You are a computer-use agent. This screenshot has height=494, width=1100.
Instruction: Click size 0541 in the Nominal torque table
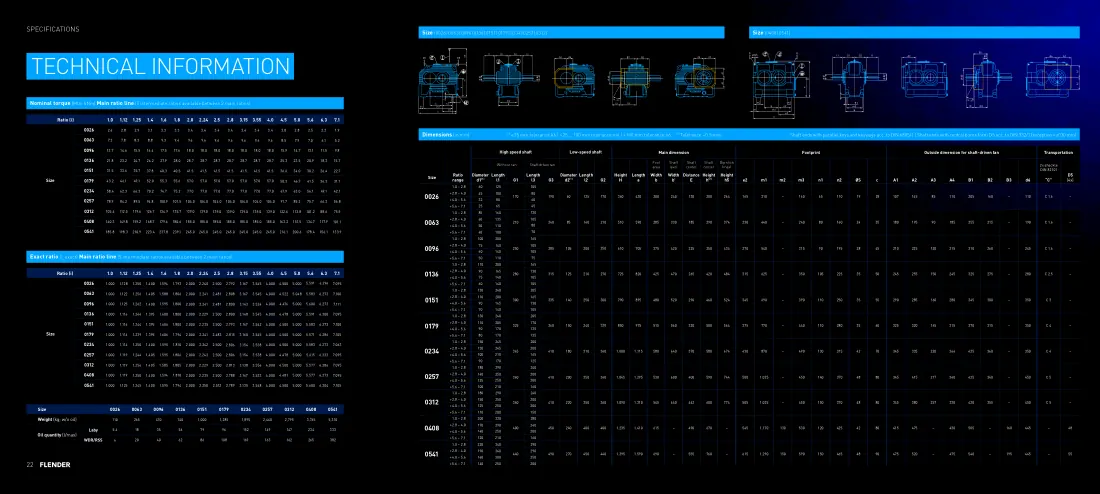click(89, 232)
